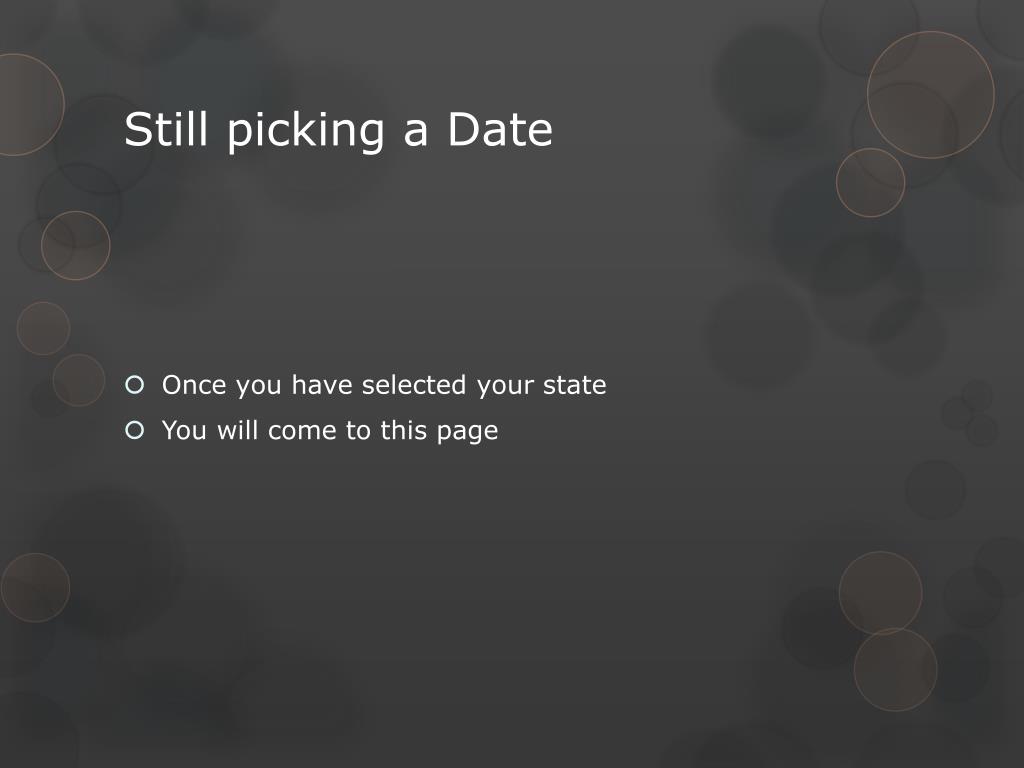Click the hollow bullet before Once you have

coord(135,385)
